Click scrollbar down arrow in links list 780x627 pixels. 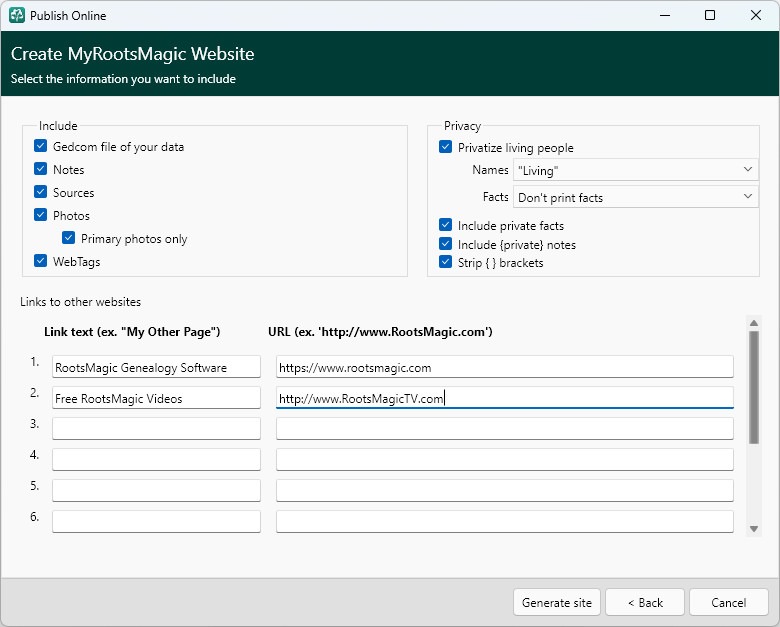[754, 528]
